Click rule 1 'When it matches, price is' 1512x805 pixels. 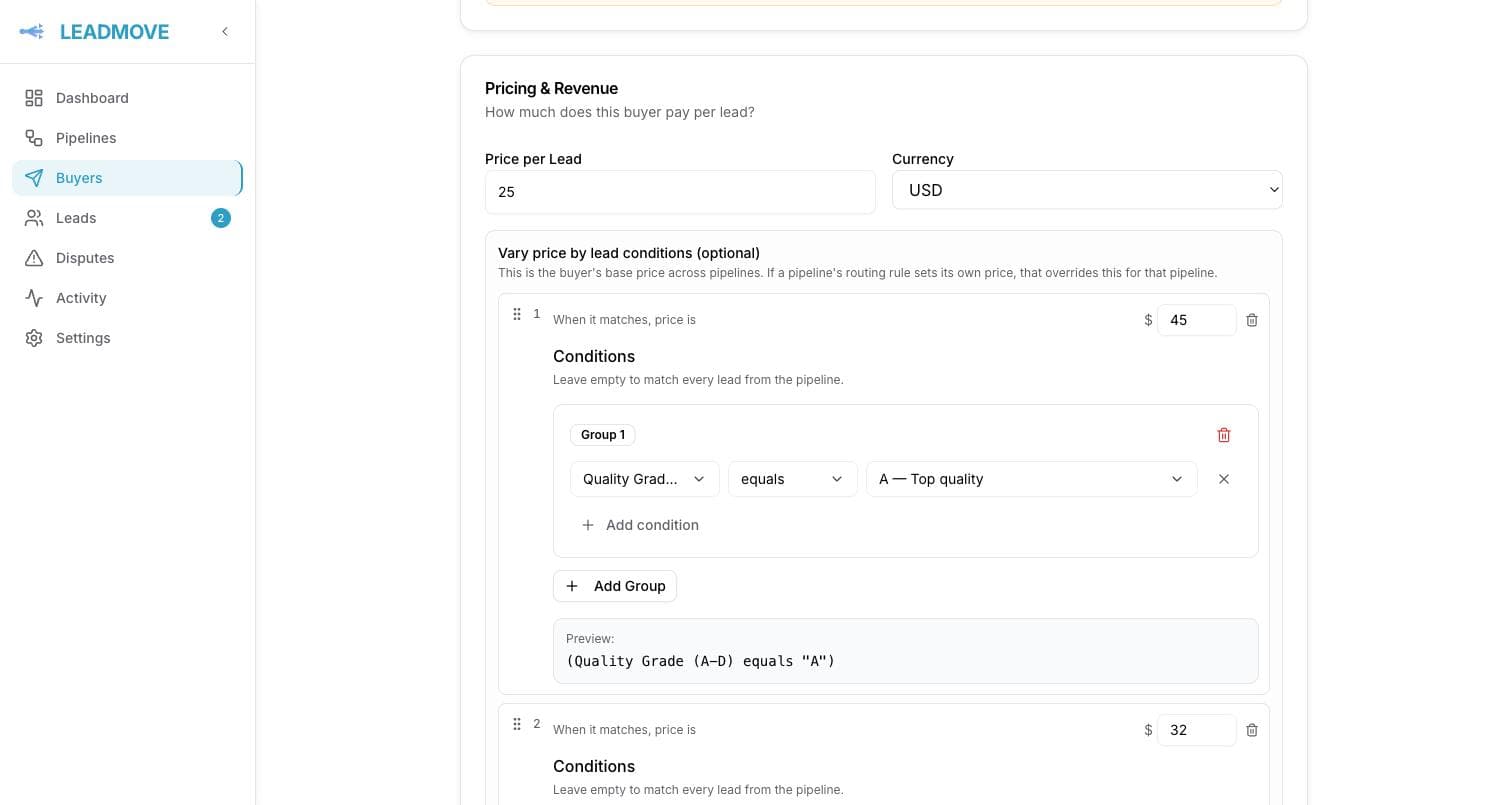tap(624, 320)
